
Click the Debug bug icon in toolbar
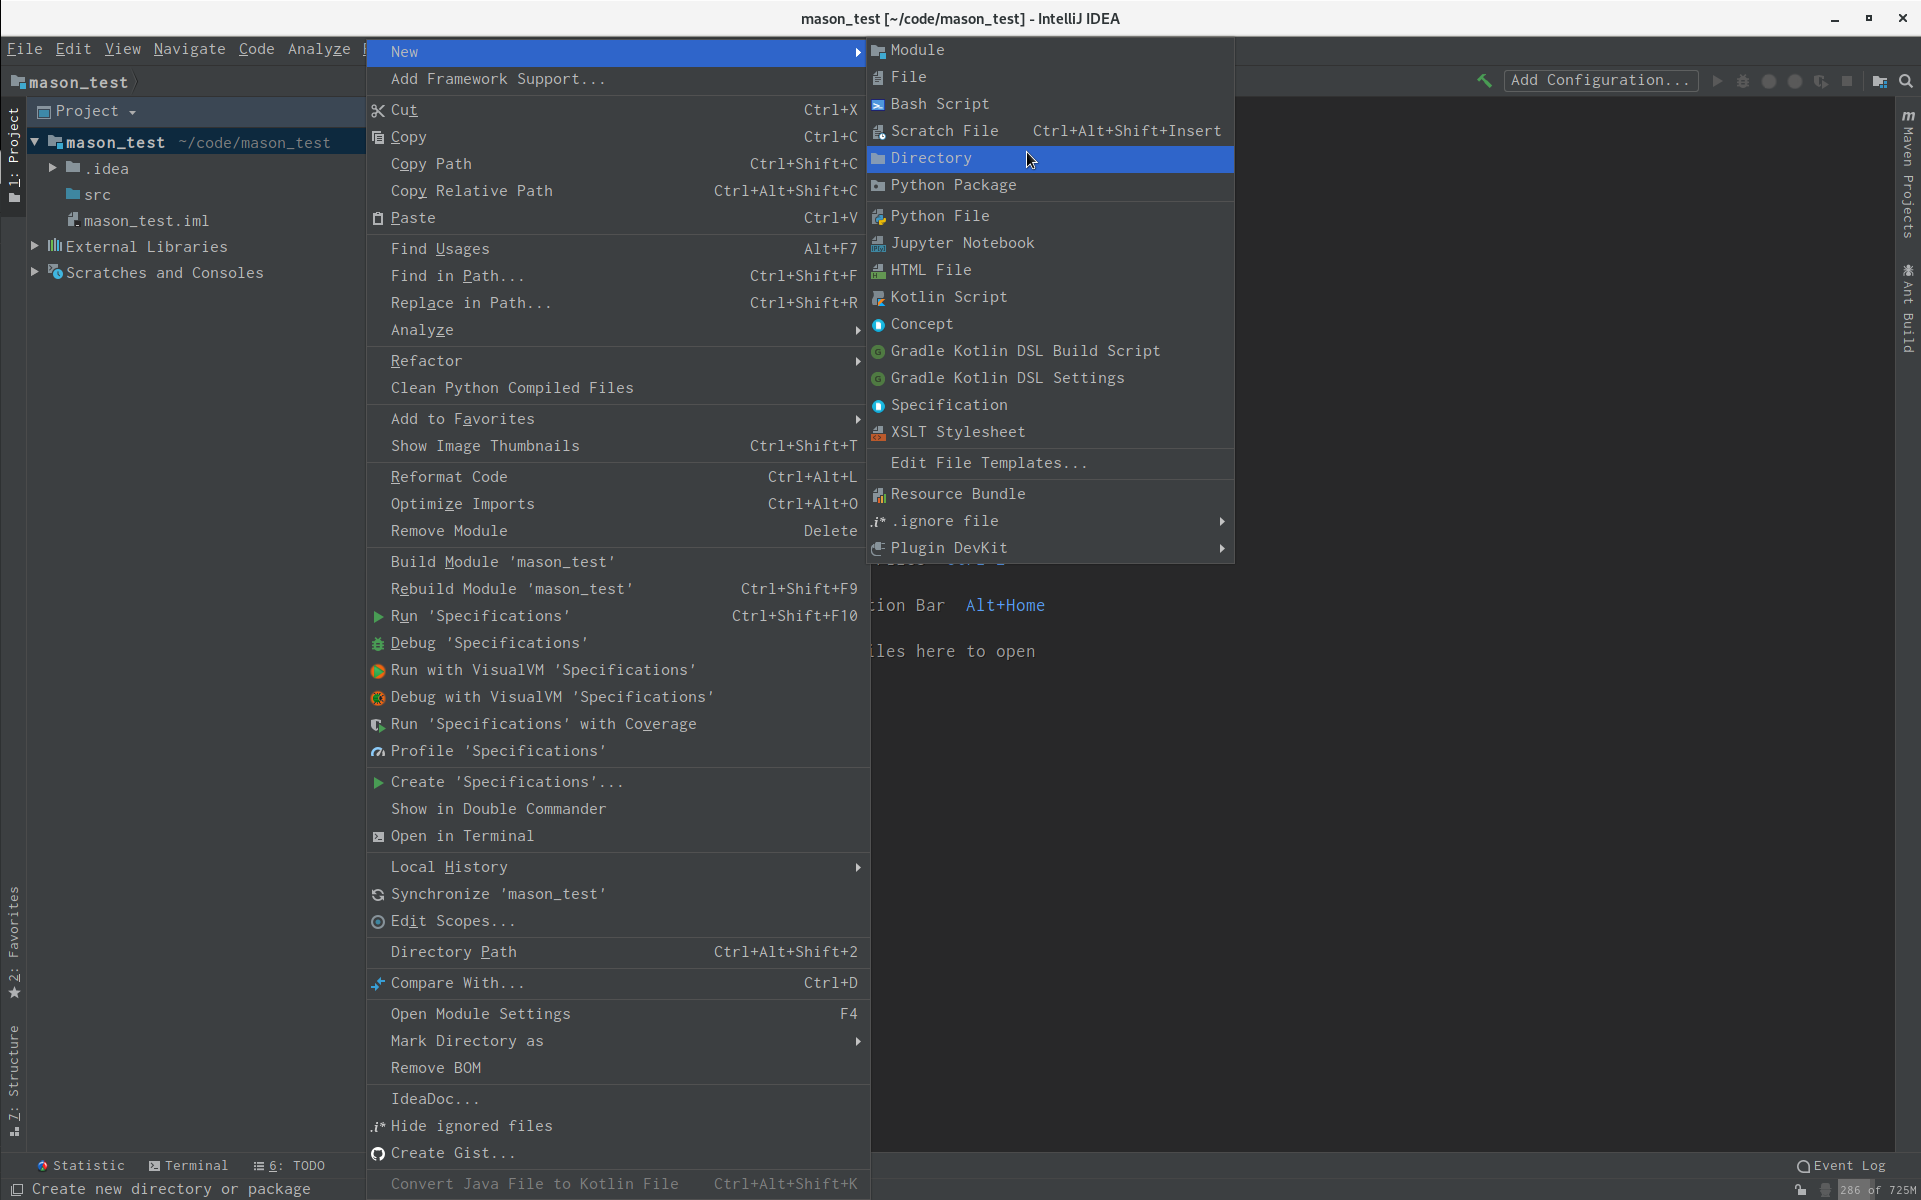pos(1743,81)
